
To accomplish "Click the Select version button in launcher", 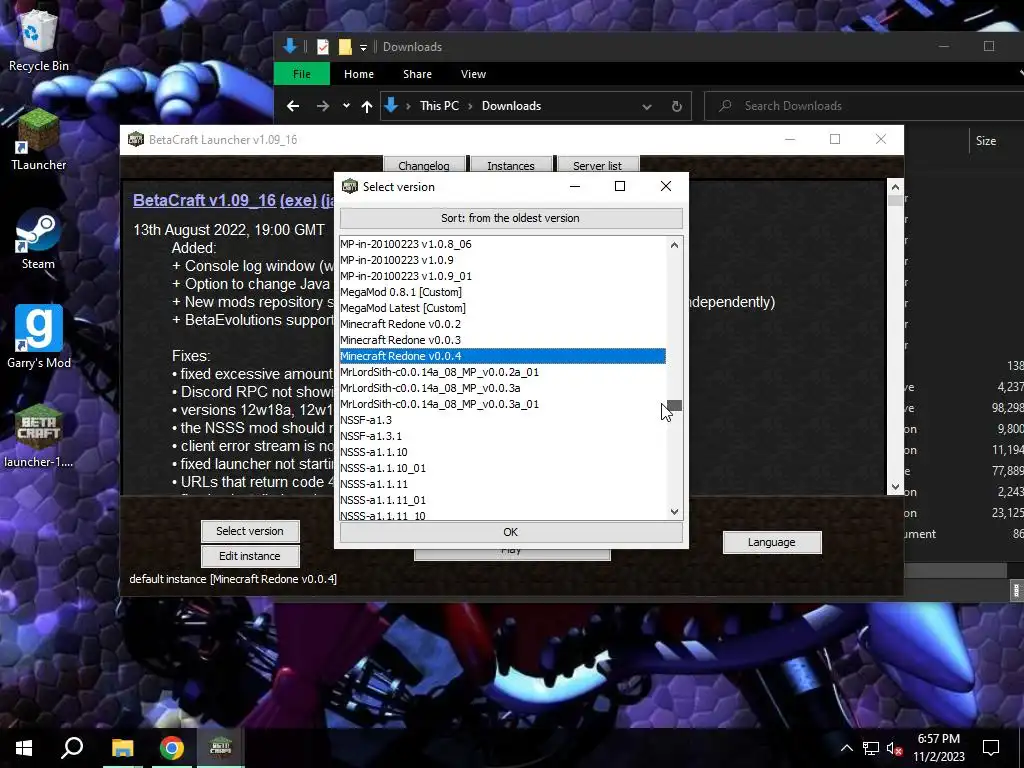I will [250, 531].
